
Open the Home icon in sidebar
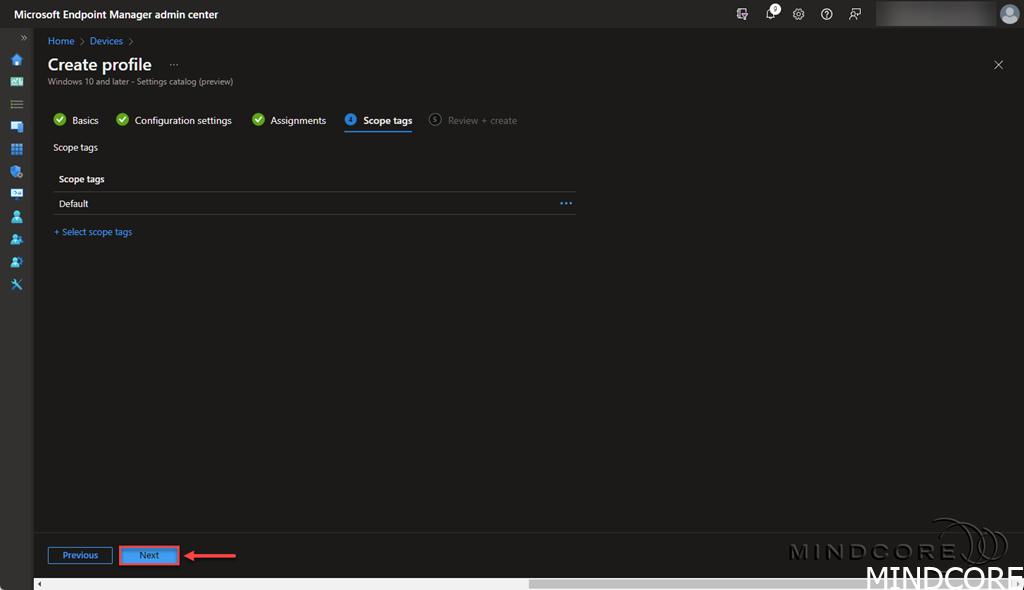coord(17,59)
